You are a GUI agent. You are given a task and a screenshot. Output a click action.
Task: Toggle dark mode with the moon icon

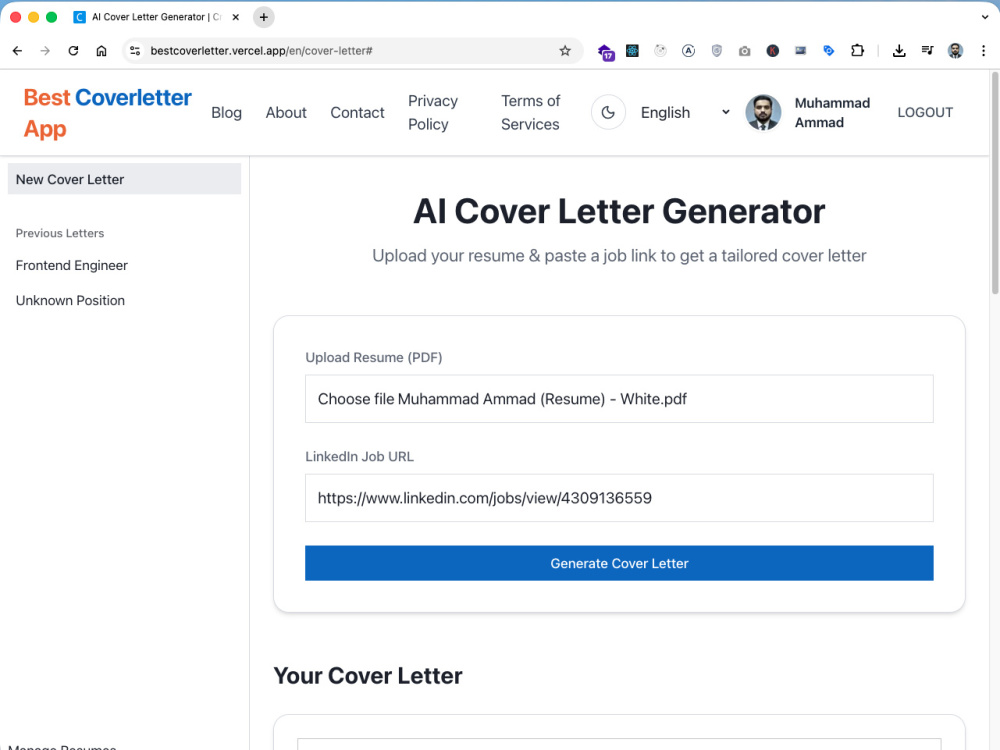[x=608, y=112]
